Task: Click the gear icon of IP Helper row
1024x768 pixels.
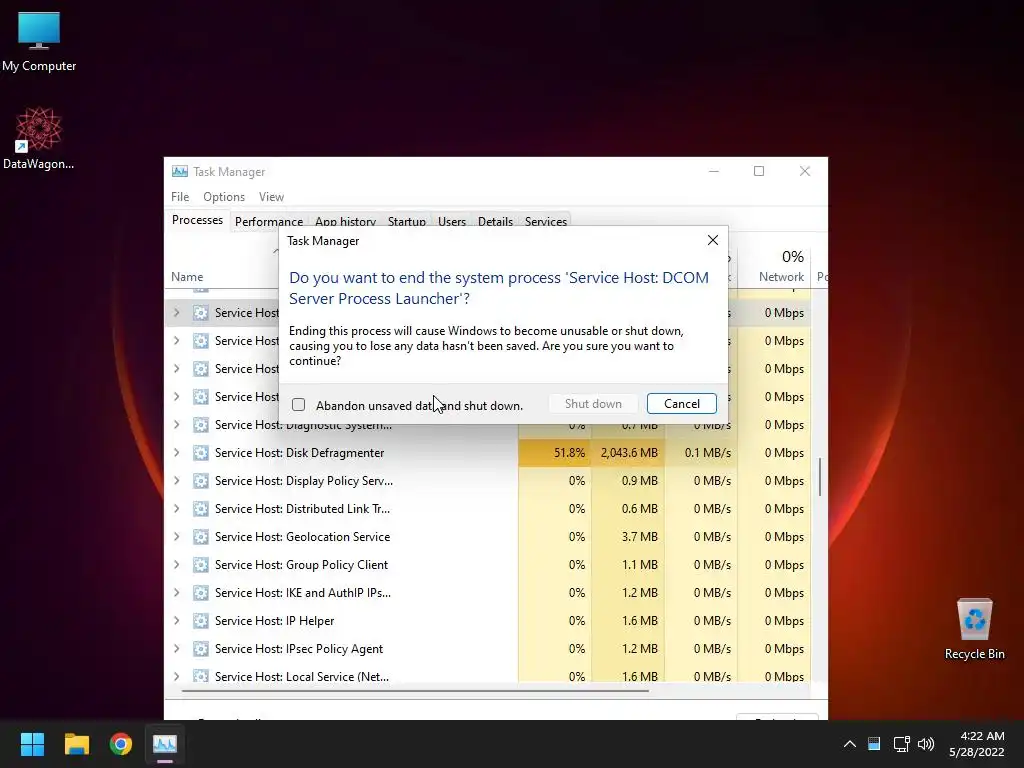Action: tap(200, 620)
